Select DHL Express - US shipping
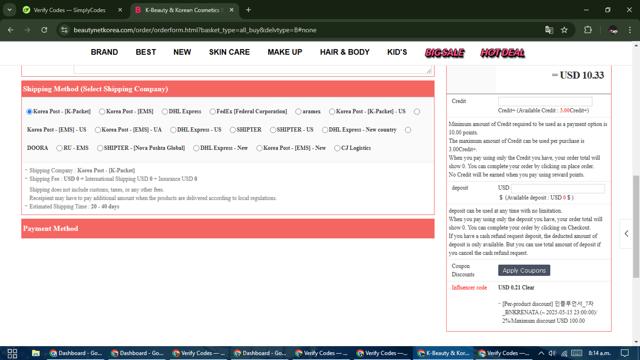The width and height of the screenshot is (640, 360). coord(173,130)
